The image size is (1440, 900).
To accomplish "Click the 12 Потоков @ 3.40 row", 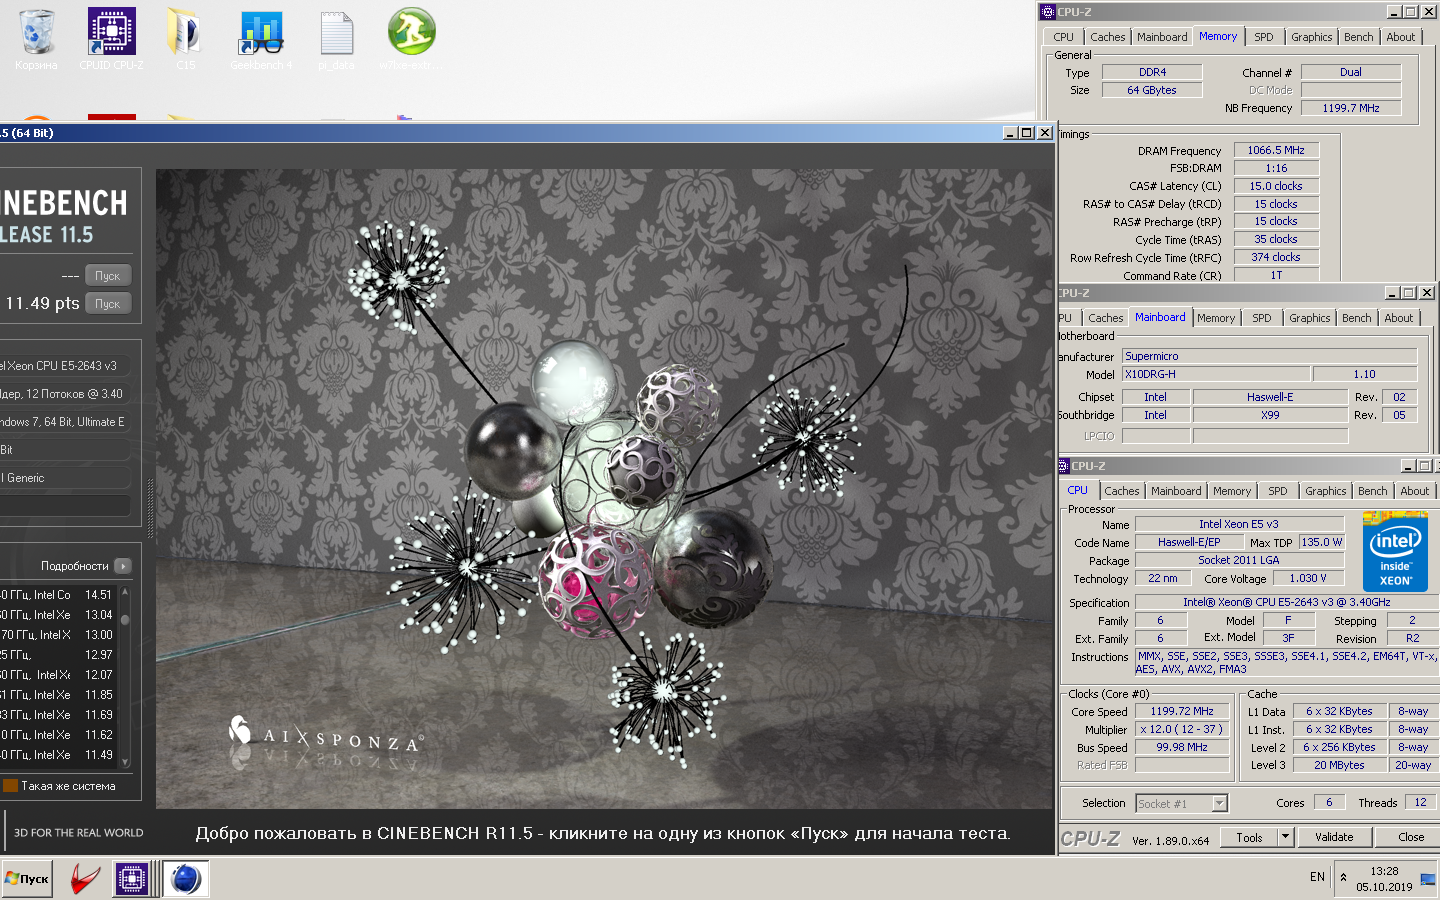I will [x=65, y=394].
